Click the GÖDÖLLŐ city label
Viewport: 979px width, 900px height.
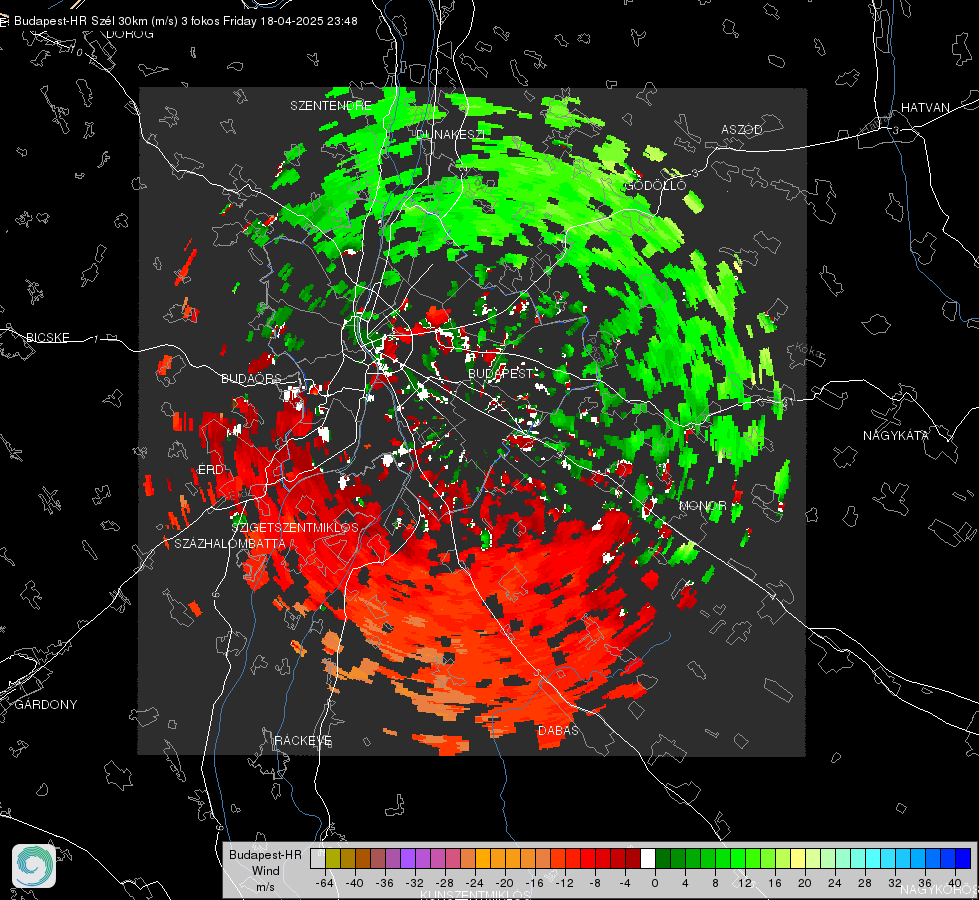(655, 185)
